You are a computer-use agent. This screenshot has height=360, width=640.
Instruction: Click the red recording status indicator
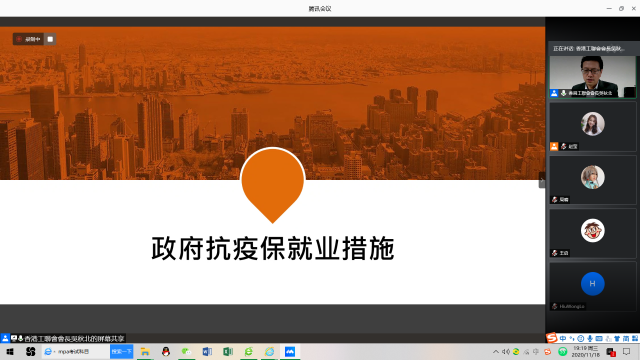(x=29, y=39)
